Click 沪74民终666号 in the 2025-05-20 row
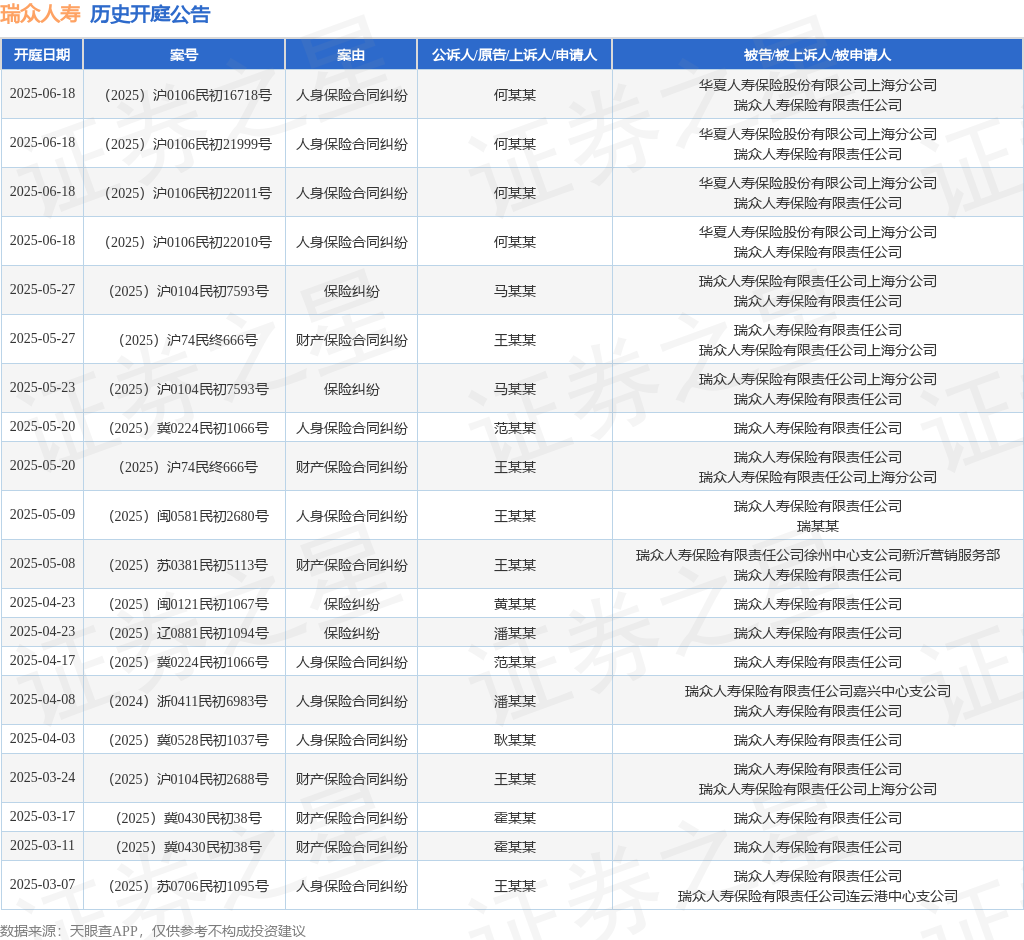This screenshot has width=1024, height=940. pos(188,467)
